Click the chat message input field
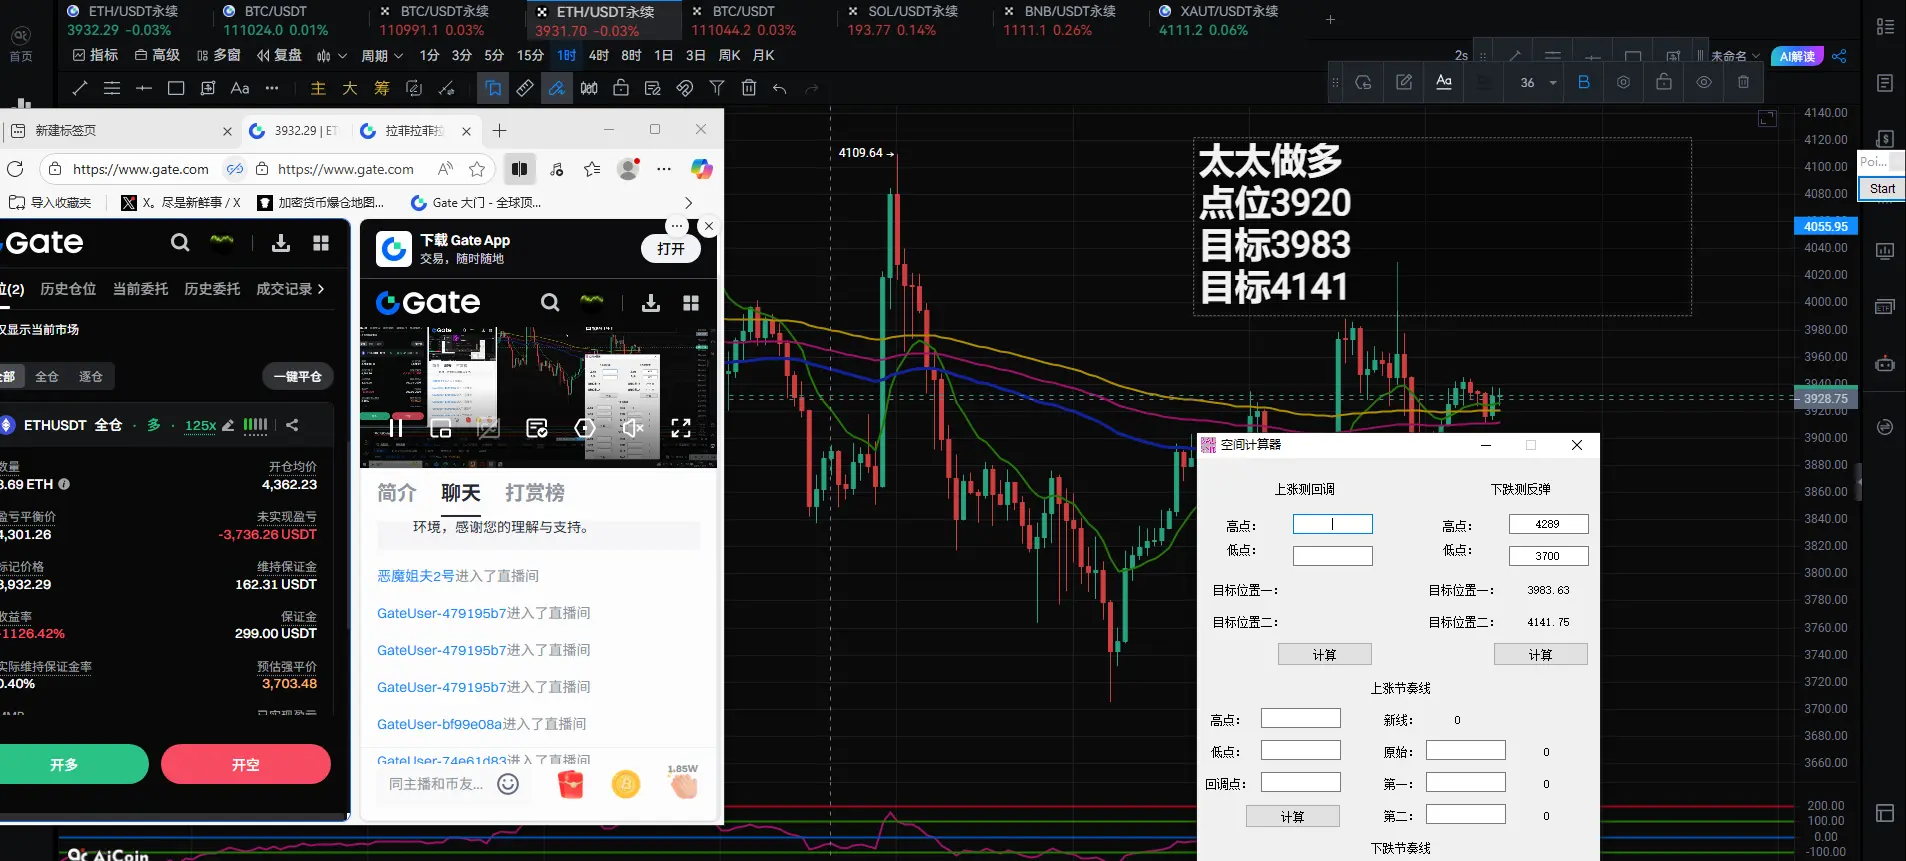The width and height of the screenshot is (1906, 861). pyautogui.click(x=436, y=784)
